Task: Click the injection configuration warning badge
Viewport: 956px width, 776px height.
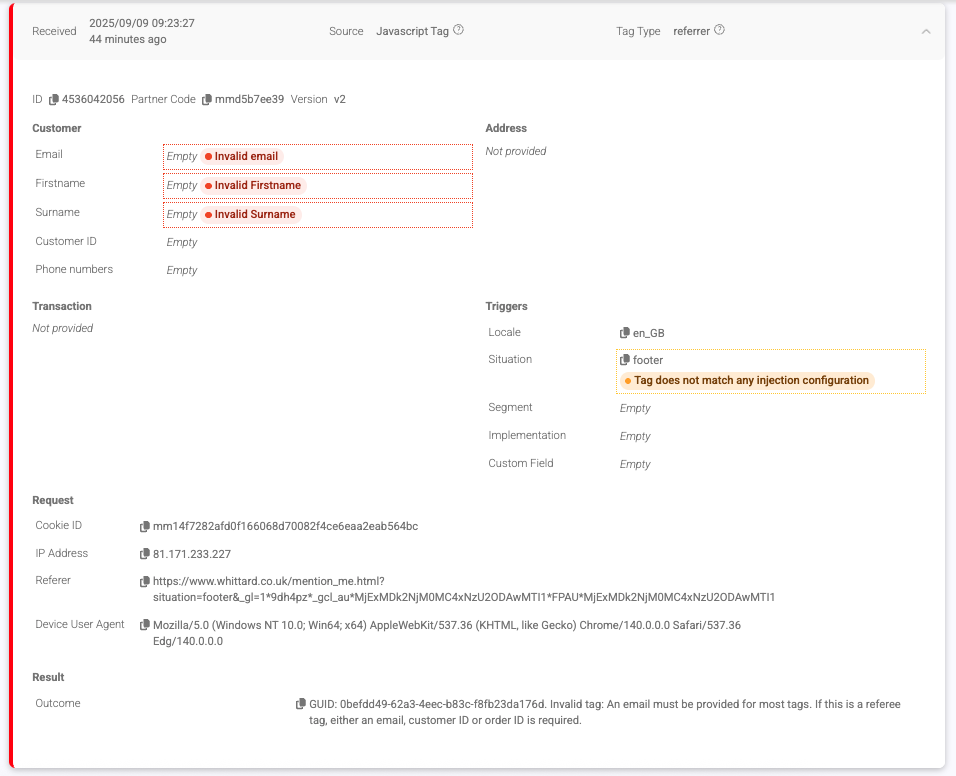Action: [746, 381]
